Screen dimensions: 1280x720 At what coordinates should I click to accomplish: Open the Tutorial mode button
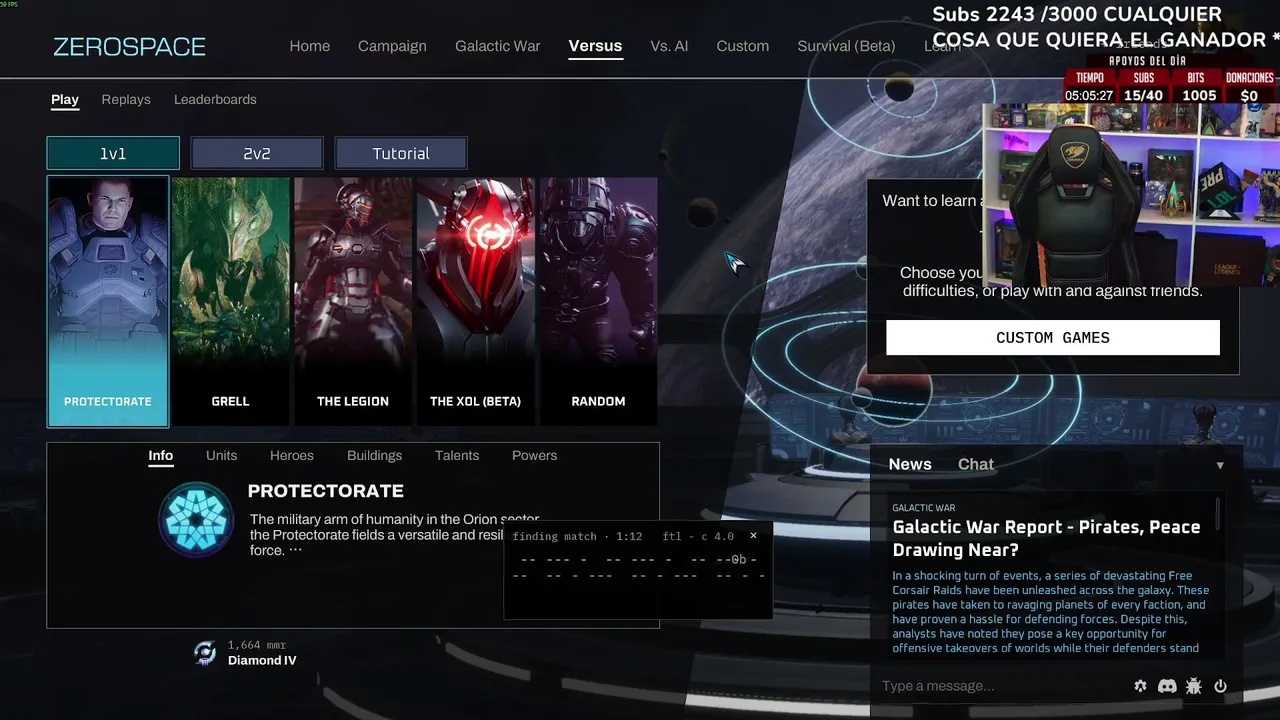click(x=401, y=153)
